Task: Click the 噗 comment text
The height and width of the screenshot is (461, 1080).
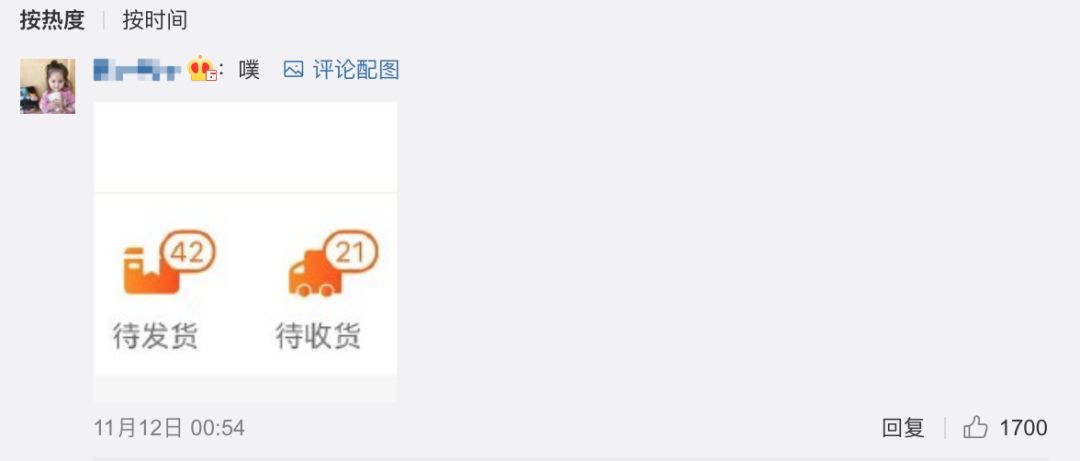Action: click(249, 70)
